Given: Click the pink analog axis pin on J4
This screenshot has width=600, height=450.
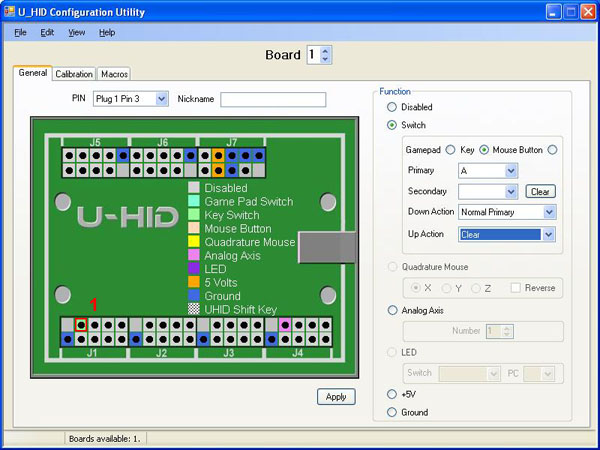Looking at the screenshot, I should point(285,325).
